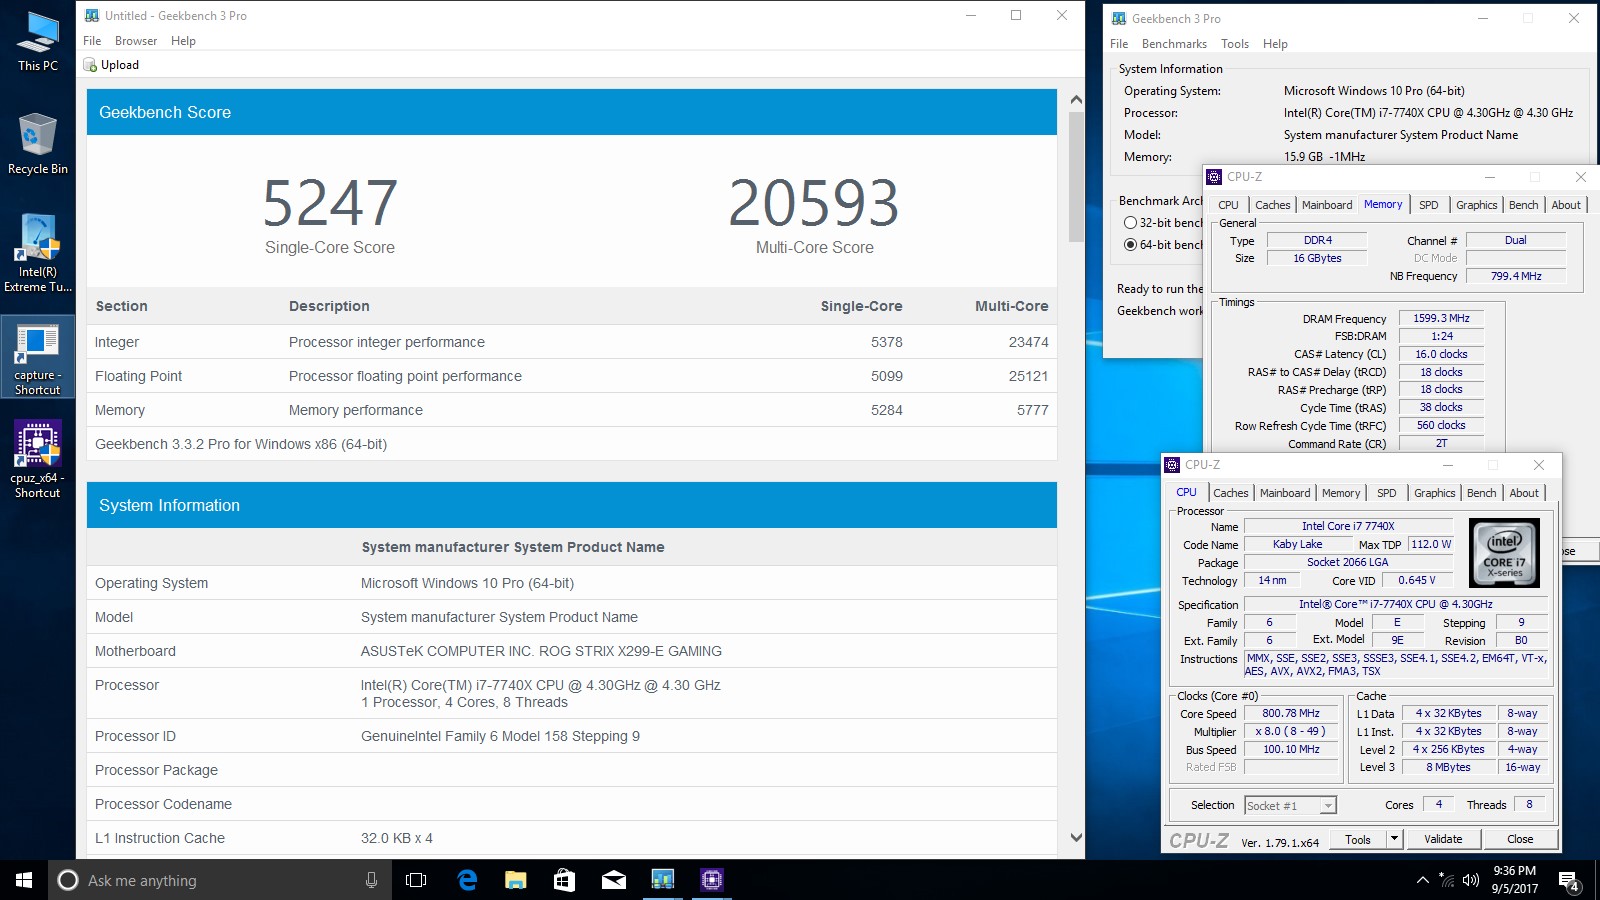The width and height of the screenshot is (1600, 900).
Task: Click the Cortana circle icon
Action: (68, 880)
